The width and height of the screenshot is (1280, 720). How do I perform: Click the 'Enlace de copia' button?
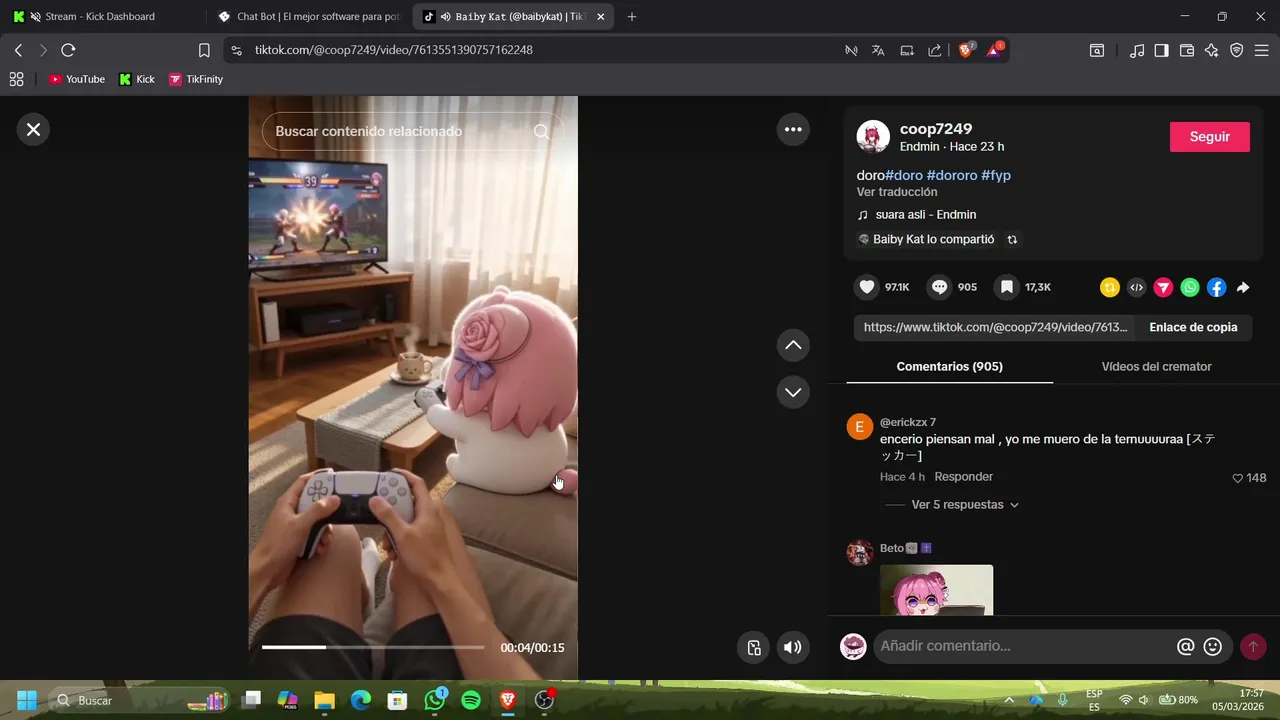click(x=1193, y=327)
